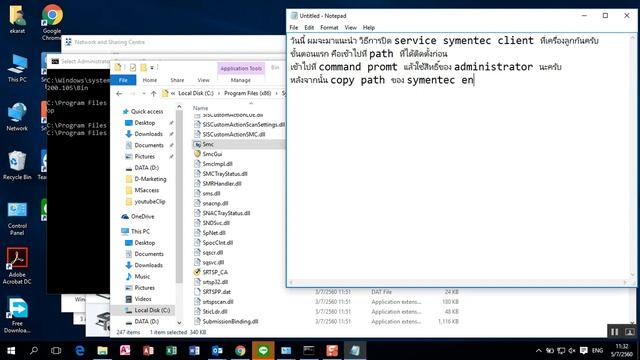Switch to Explorer View ribbon tab
The image size is (640, 360).
coord(203,80)
